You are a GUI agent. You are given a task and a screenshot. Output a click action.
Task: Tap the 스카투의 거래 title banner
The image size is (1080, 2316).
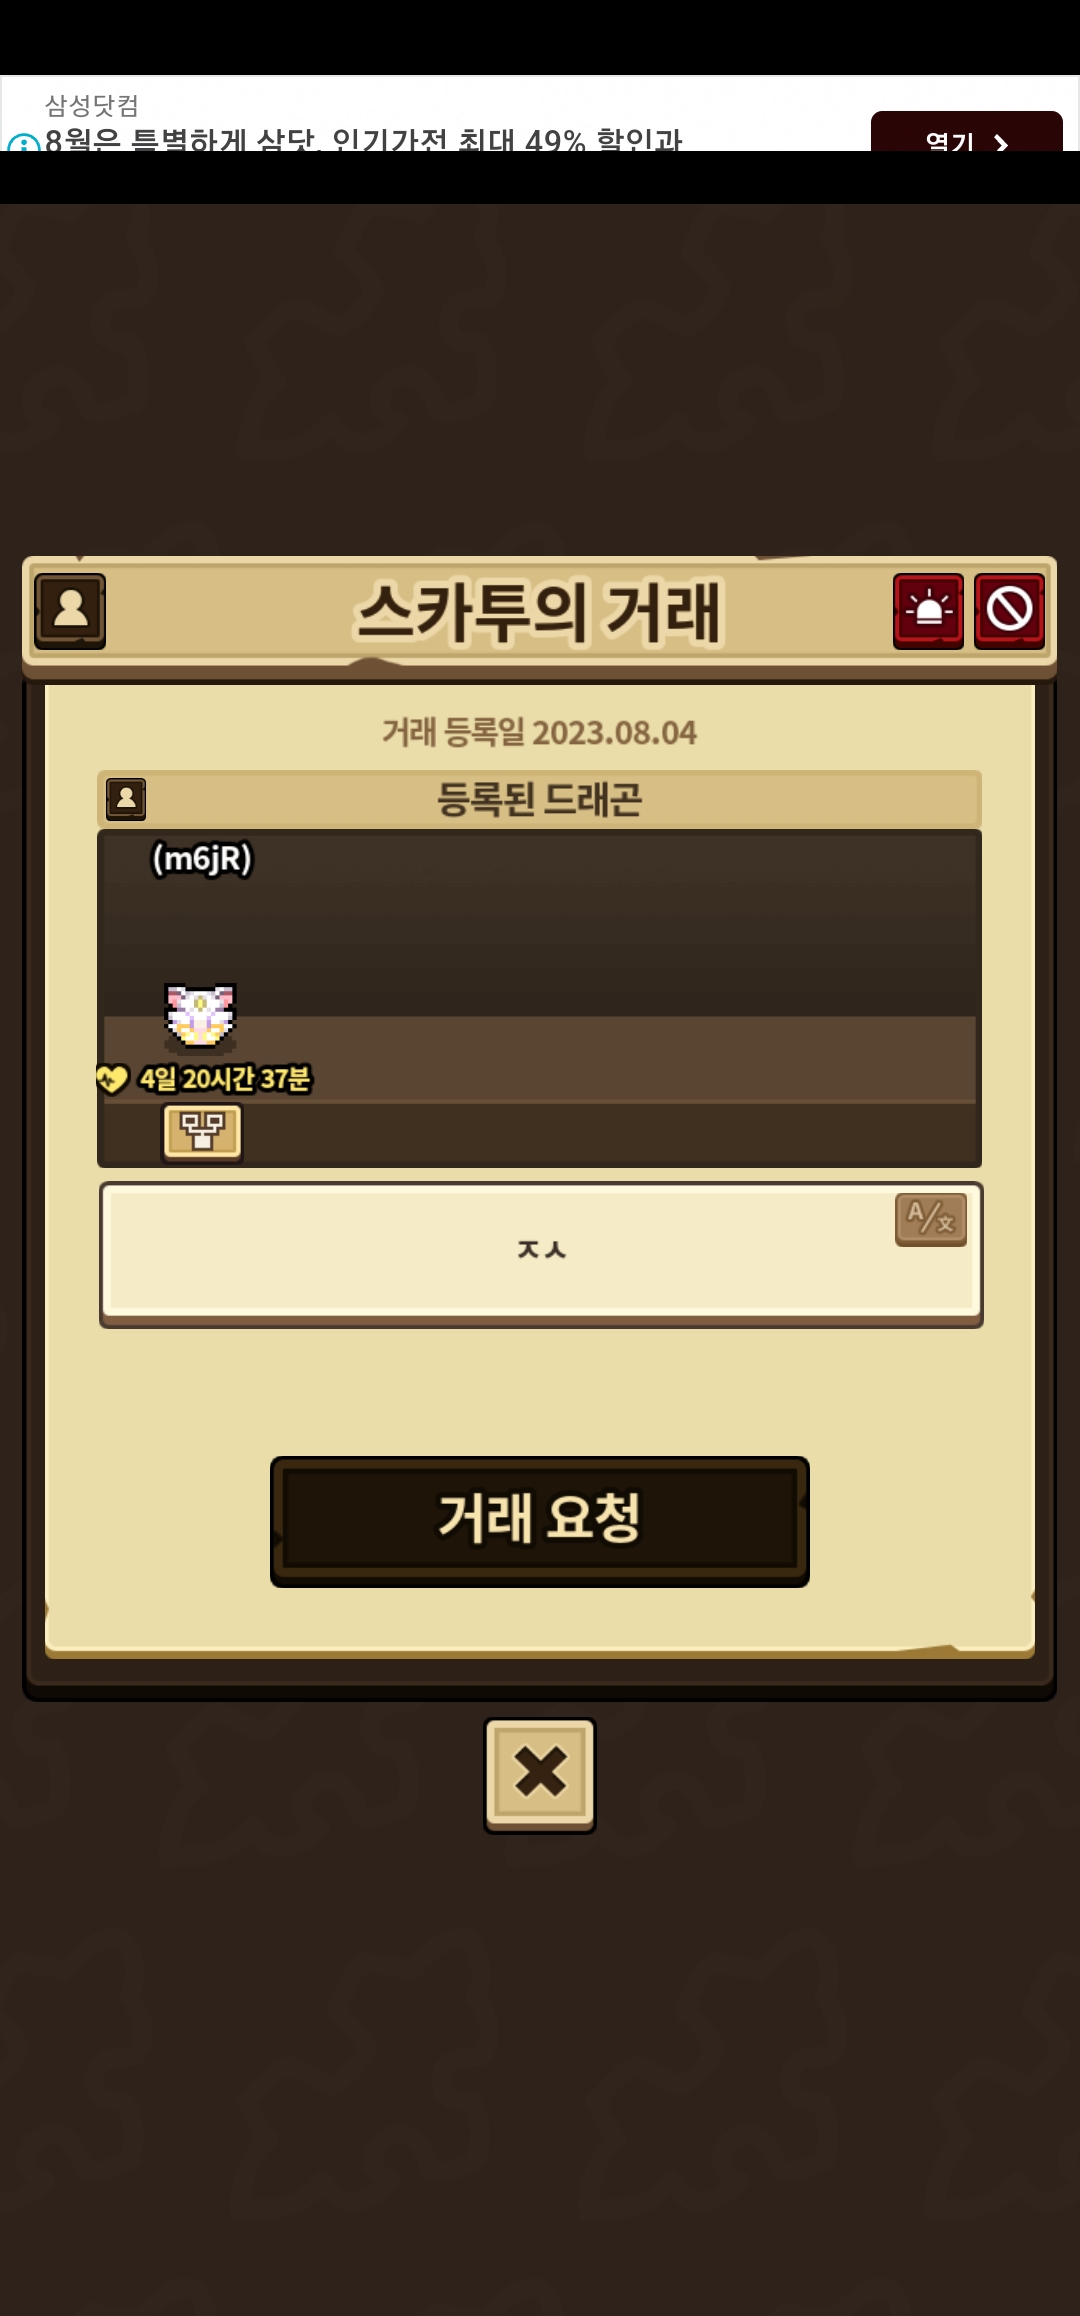pyautogui.click(x=540, y=611)
